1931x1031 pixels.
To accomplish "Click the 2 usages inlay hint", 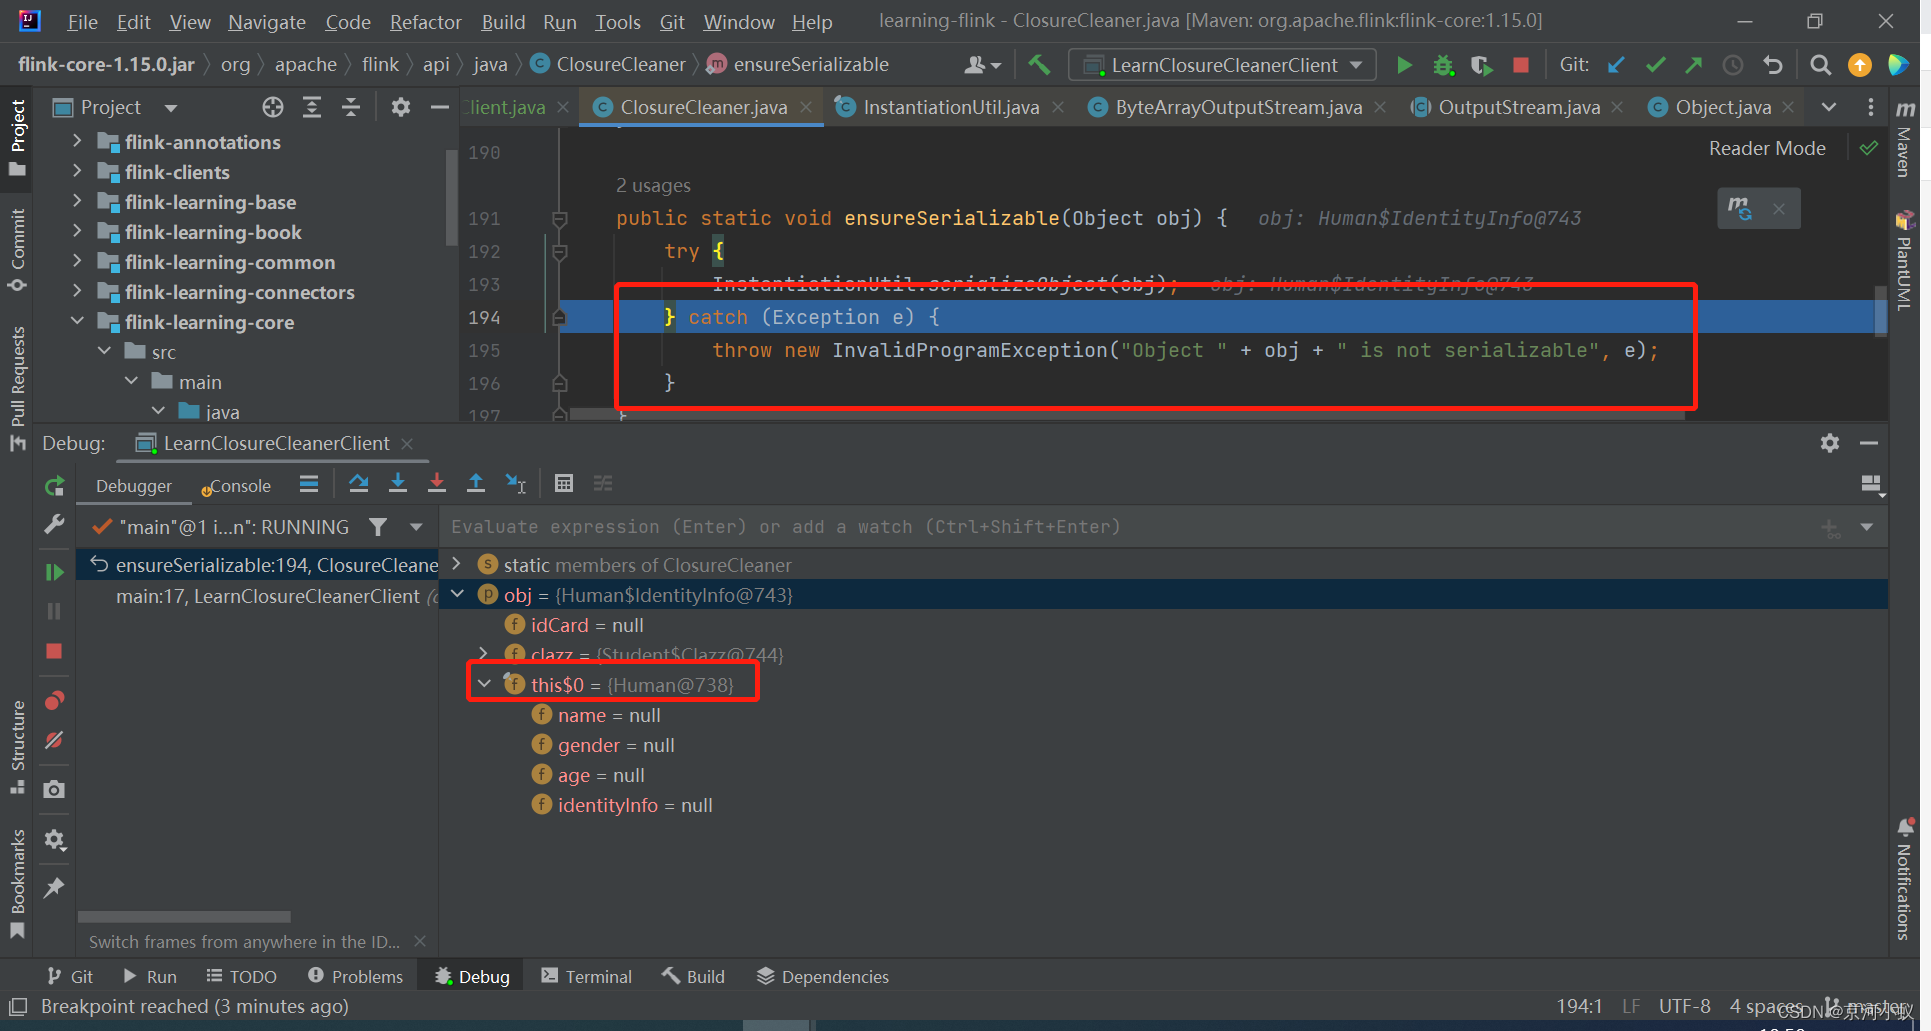I will (653, 185).
